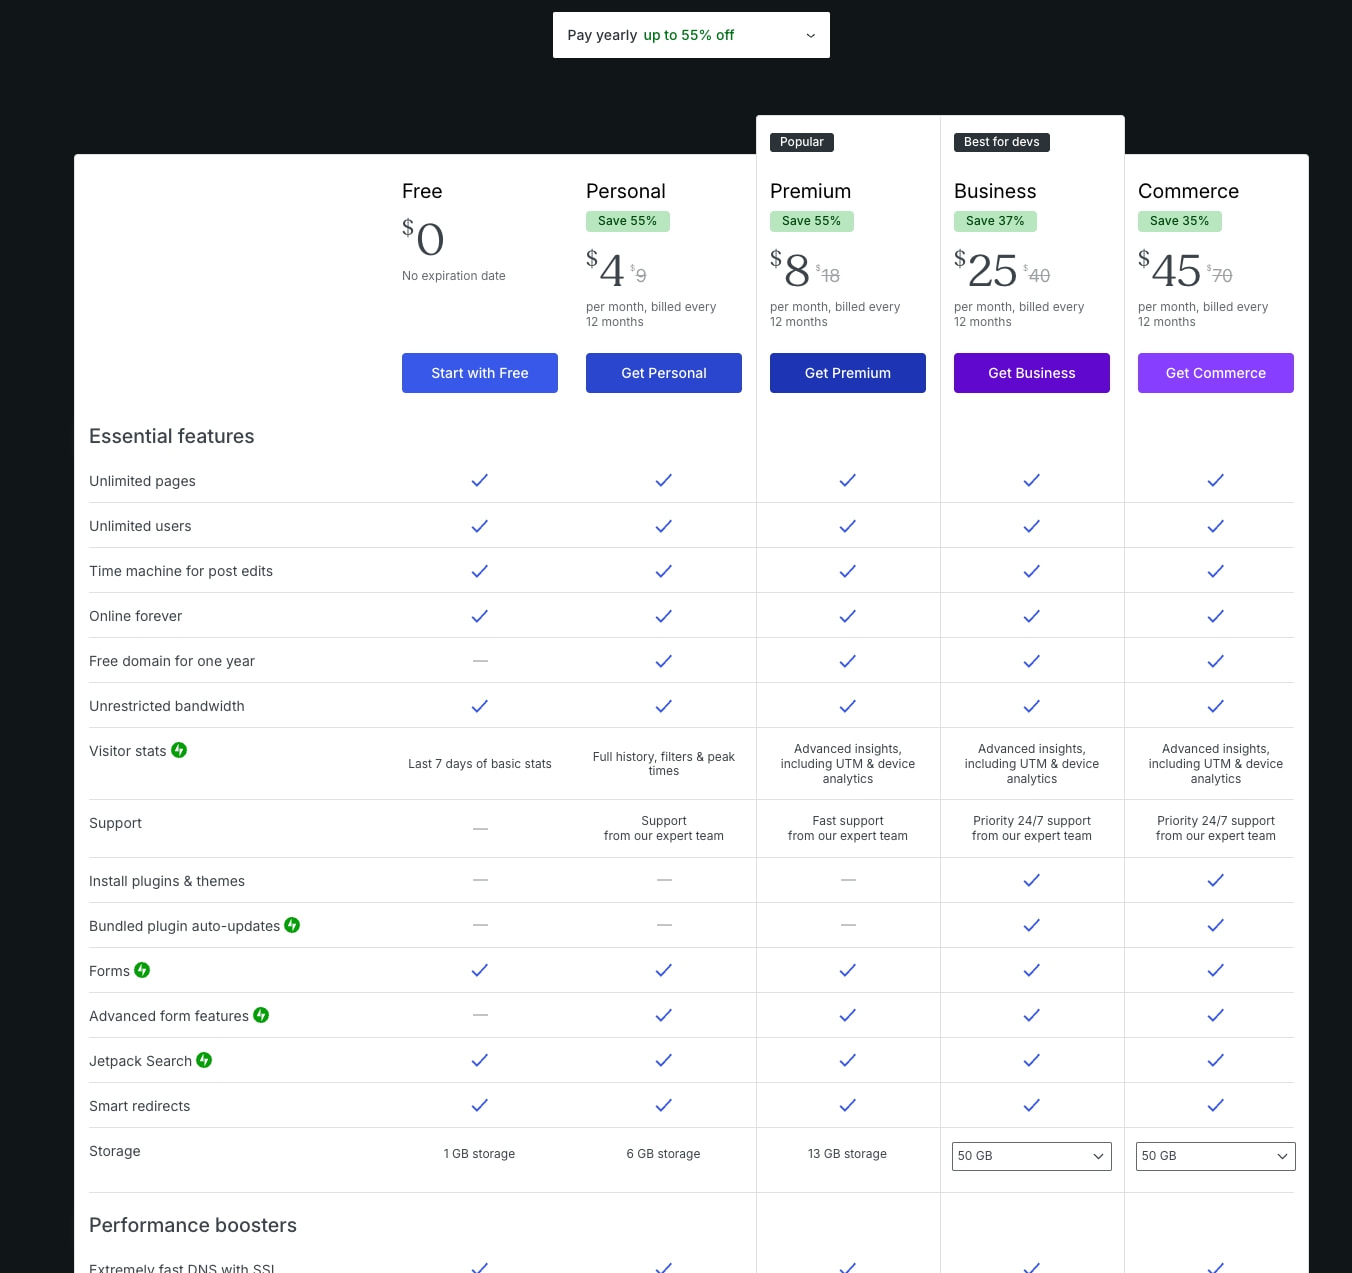Click the Personal plan Save 55% badge

click(x=628, y=221)
